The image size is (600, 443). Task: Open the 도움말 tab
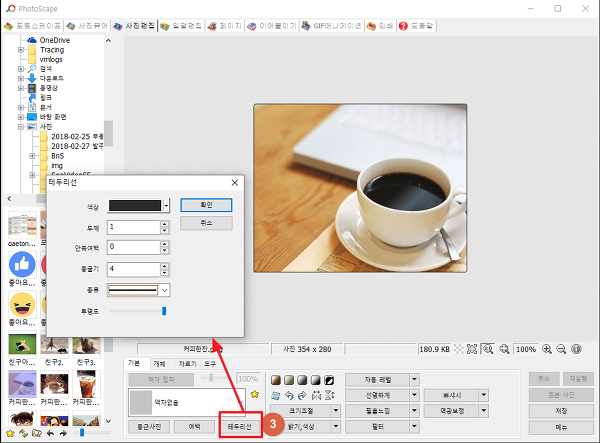(x=416, y=26)
